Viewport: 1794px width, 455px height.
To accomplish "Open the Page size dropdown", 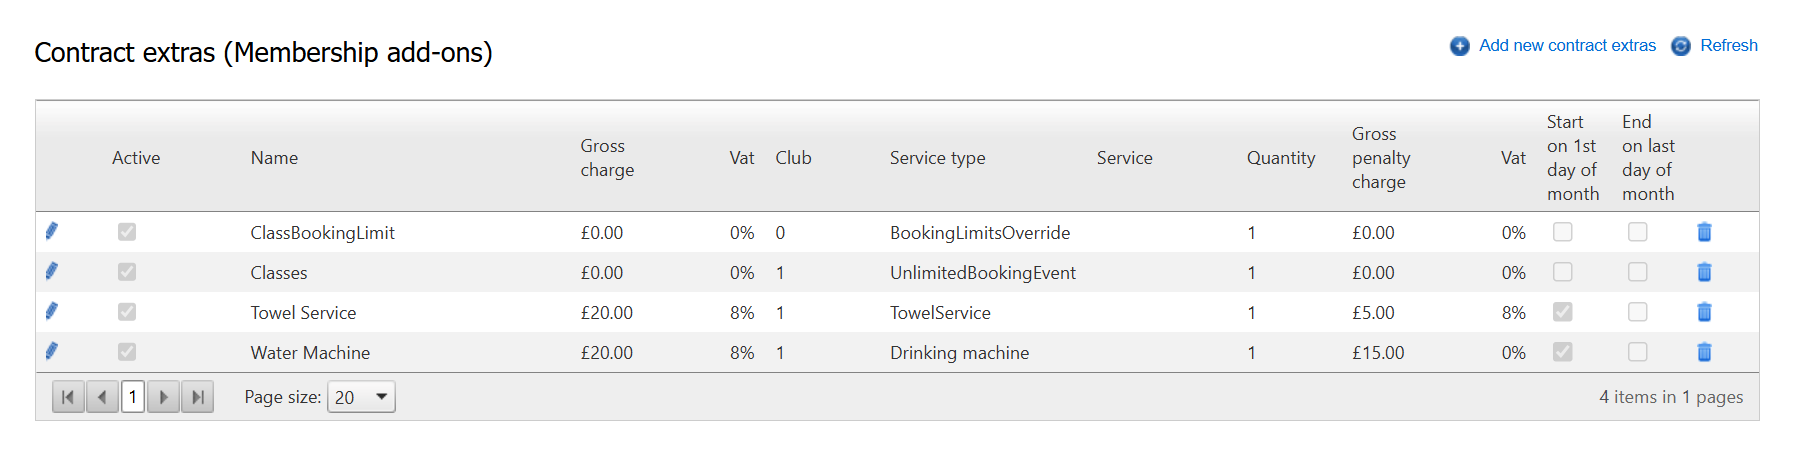I will click(361, 397).
